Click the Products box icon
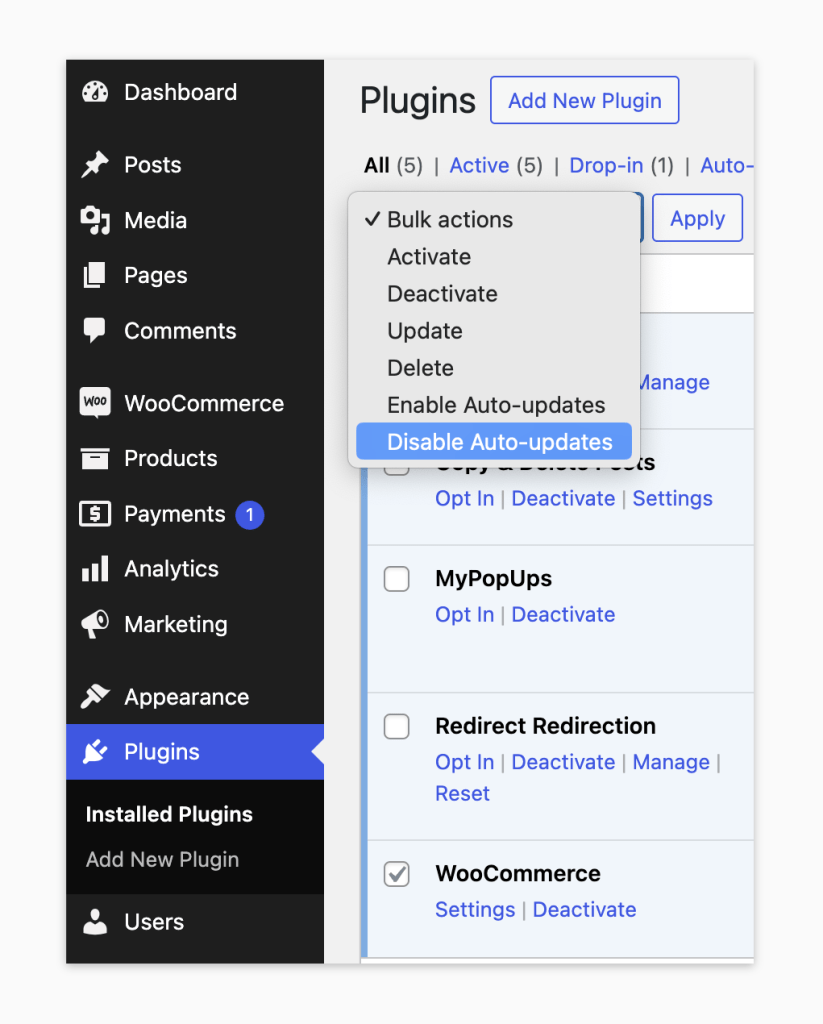This screenshot has height=1024, width=823. click(95, 458)
